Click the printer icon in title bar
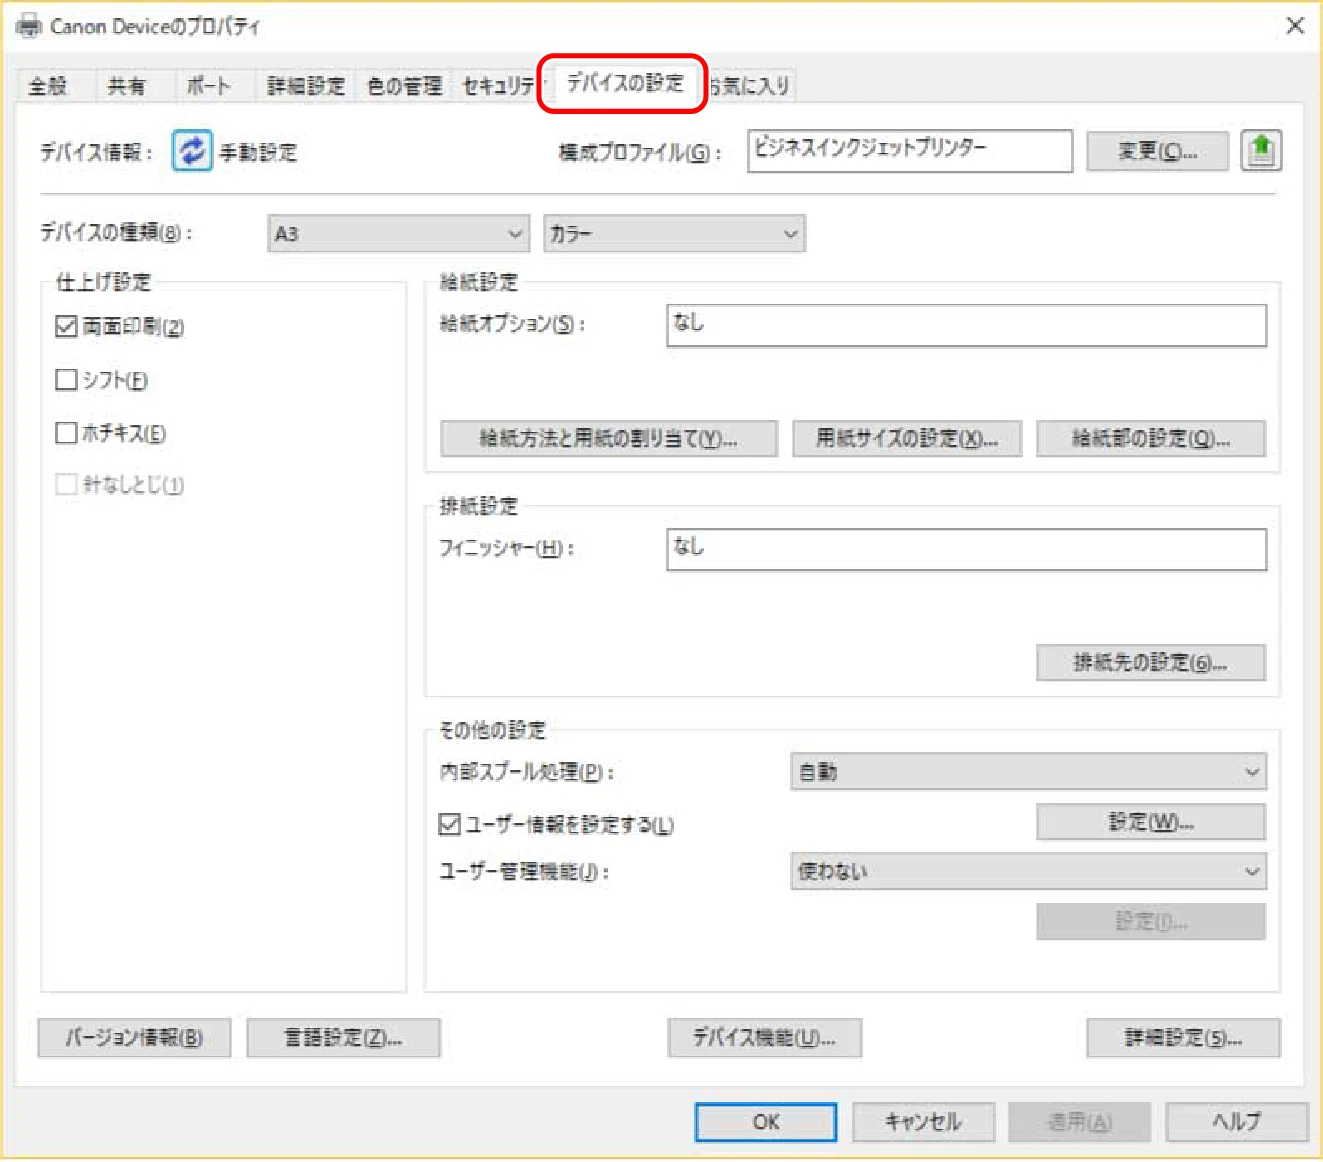Viewport: 1323px width, 1162px height. click(30, 26)
